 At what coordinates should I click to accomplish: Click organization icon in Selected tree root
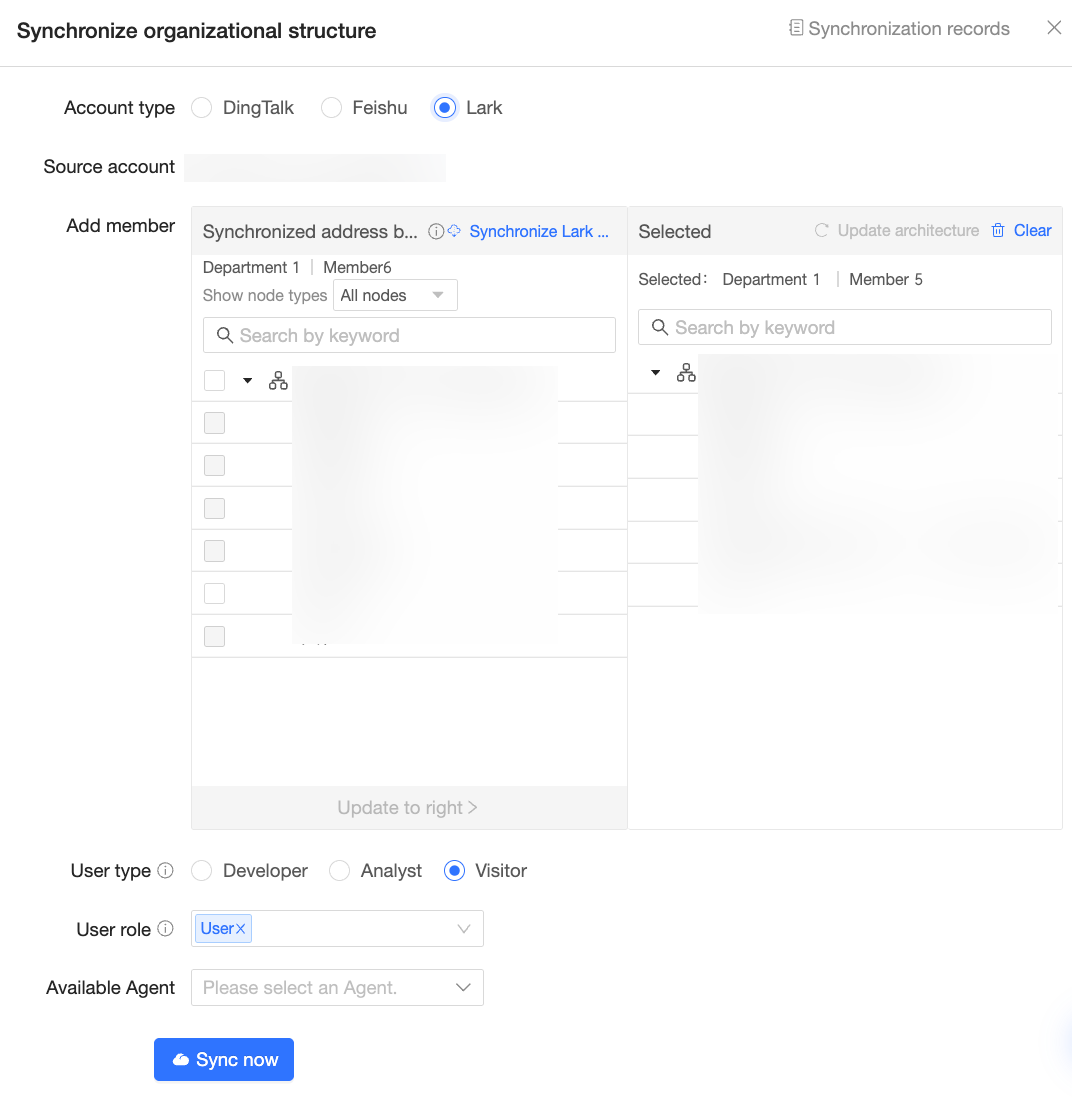click(686, 372)
